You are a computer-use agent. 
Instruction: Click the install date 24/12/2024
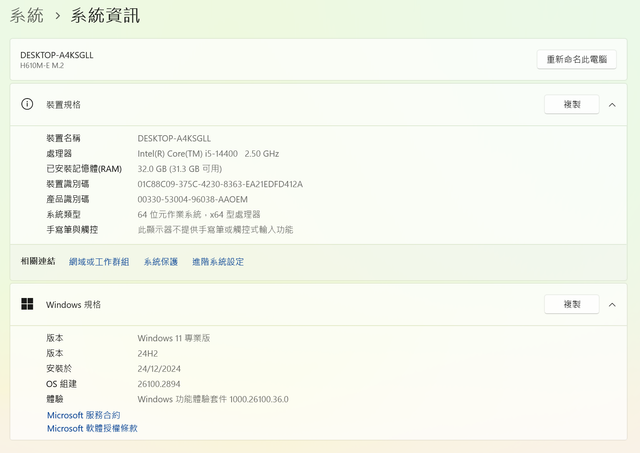click(159, 369)
